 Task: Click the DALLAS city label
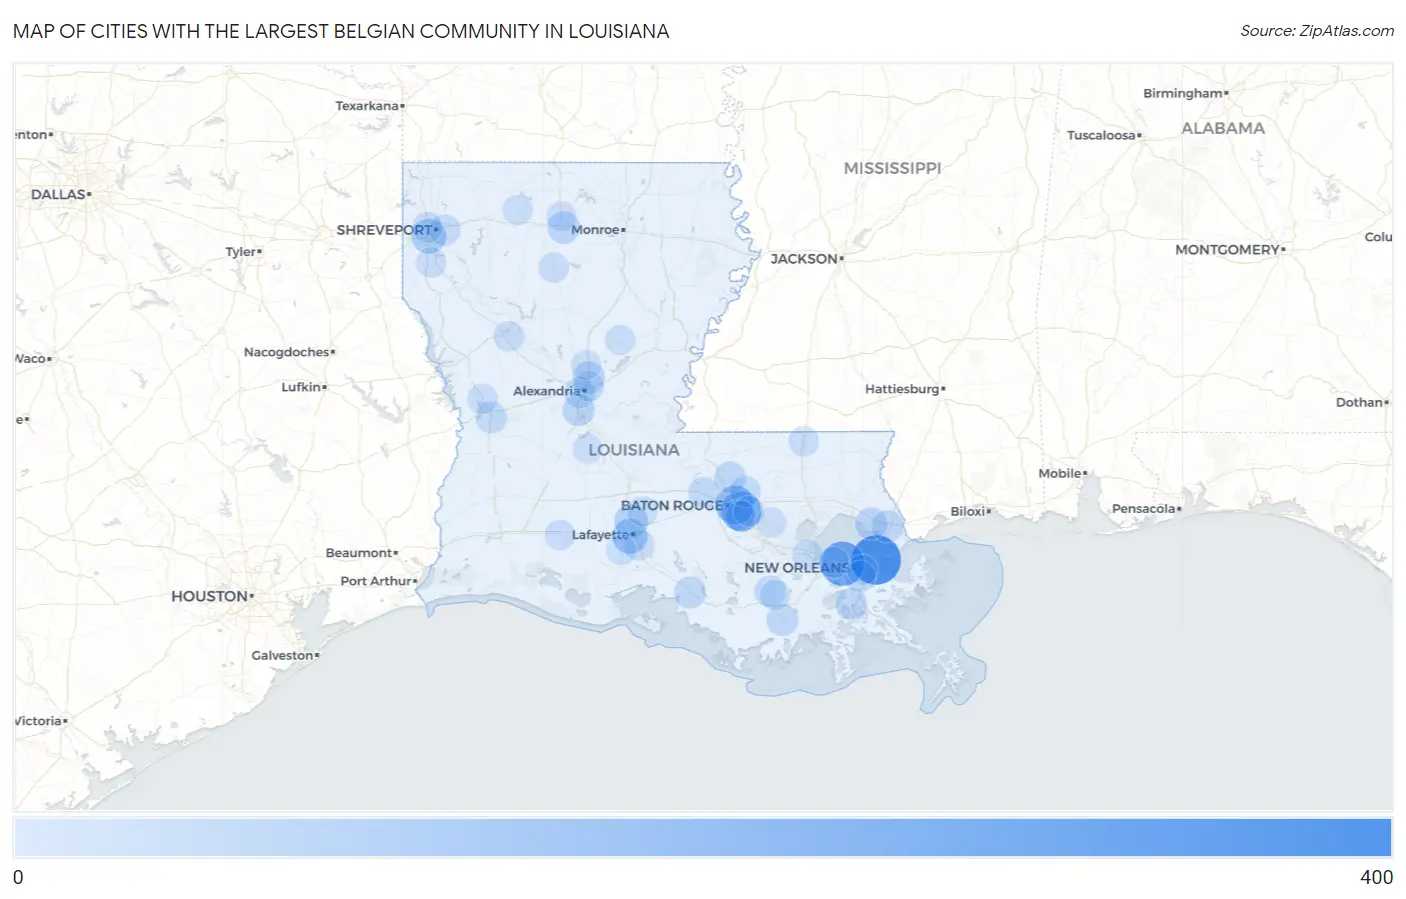(58, 194)
